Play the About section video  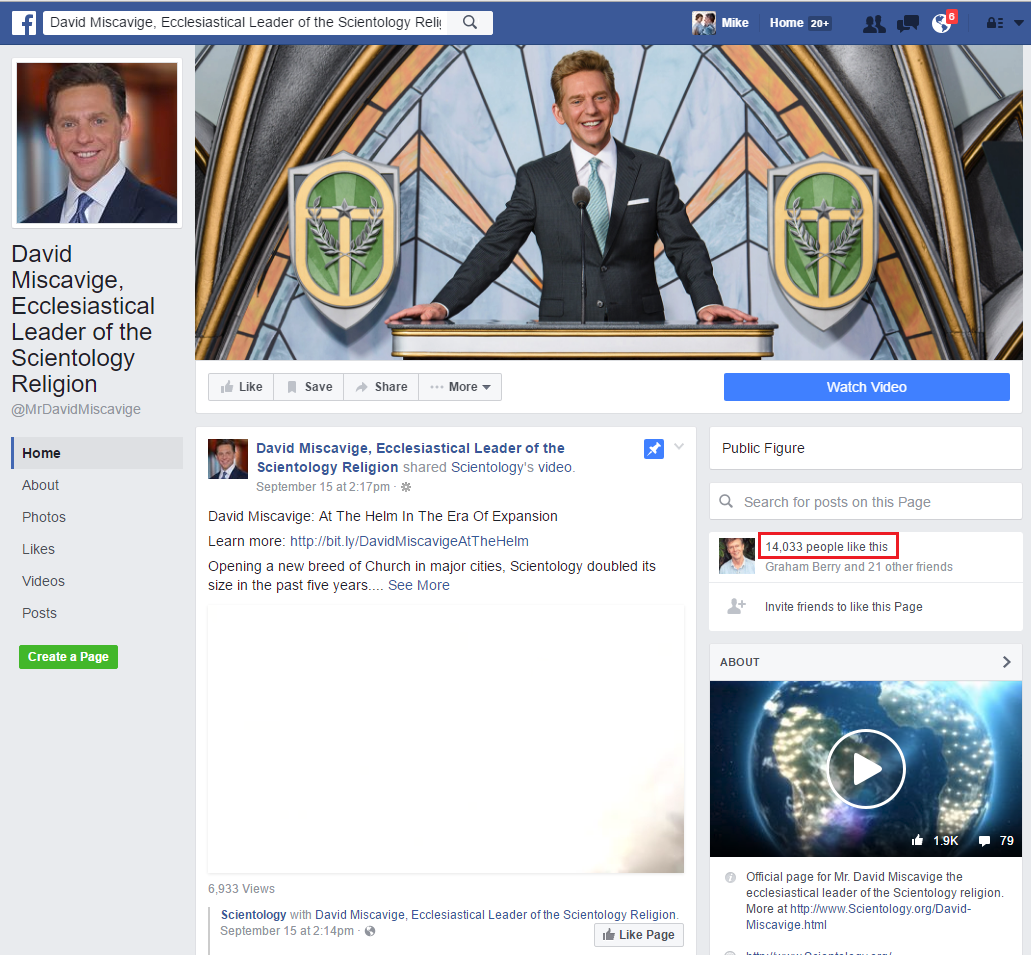866,768
